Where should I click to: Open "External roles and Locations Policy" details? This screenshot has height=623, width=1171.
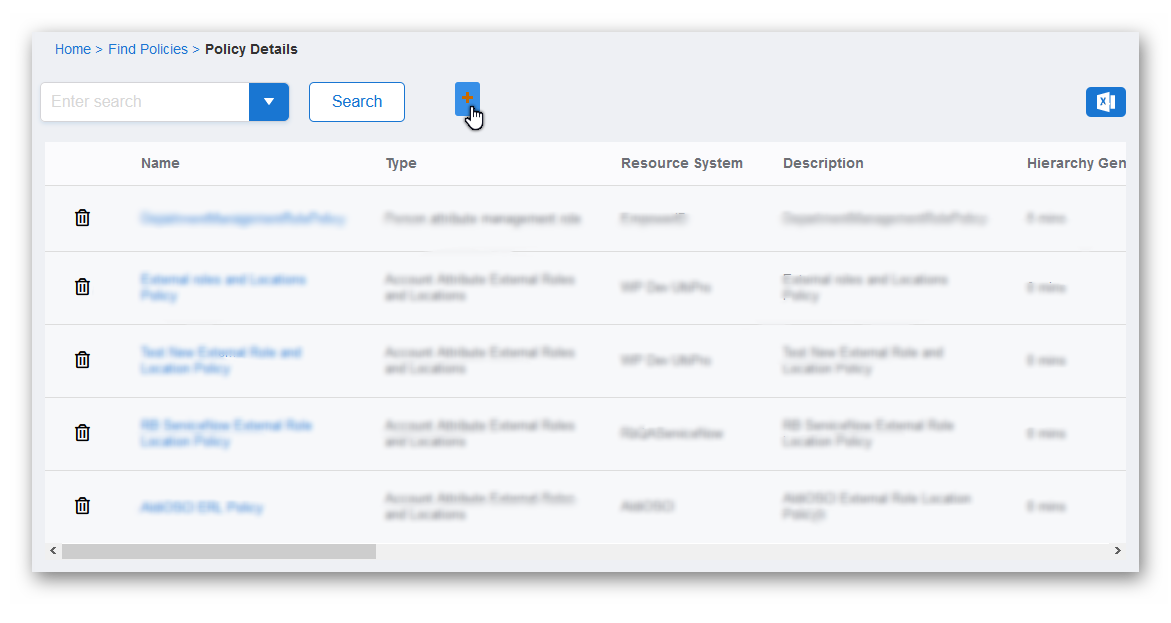click(222, 287)
